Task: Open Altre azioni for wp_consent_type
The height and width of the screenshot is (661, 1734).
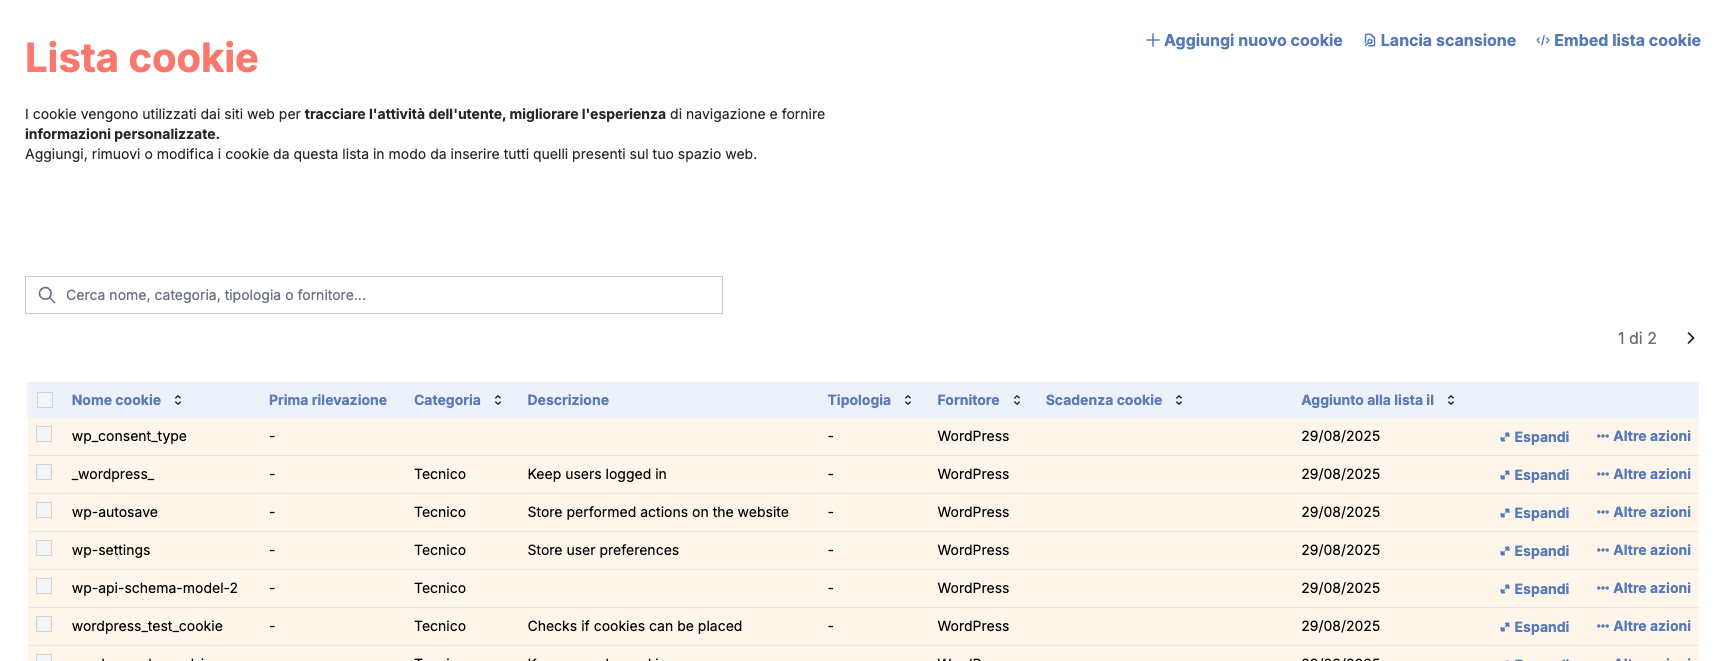Action: click(1643, 436)
